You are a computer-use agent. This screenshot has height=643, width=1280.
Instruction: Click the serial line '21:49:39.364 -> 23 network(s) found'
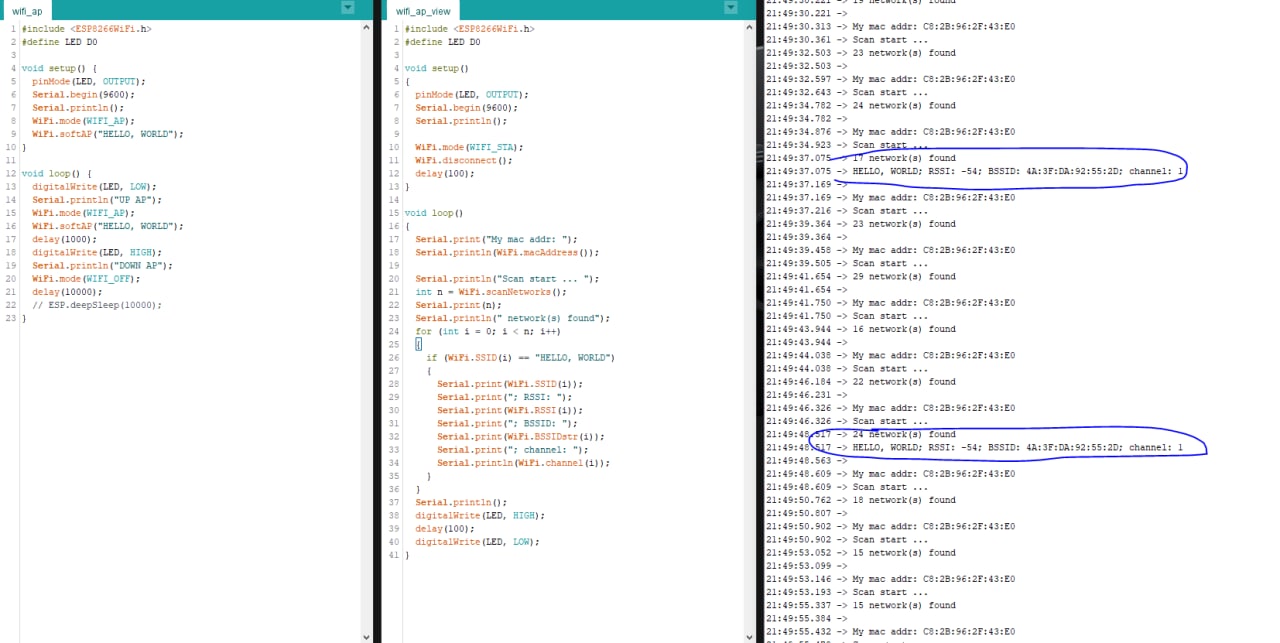click(x=861, y=224)
